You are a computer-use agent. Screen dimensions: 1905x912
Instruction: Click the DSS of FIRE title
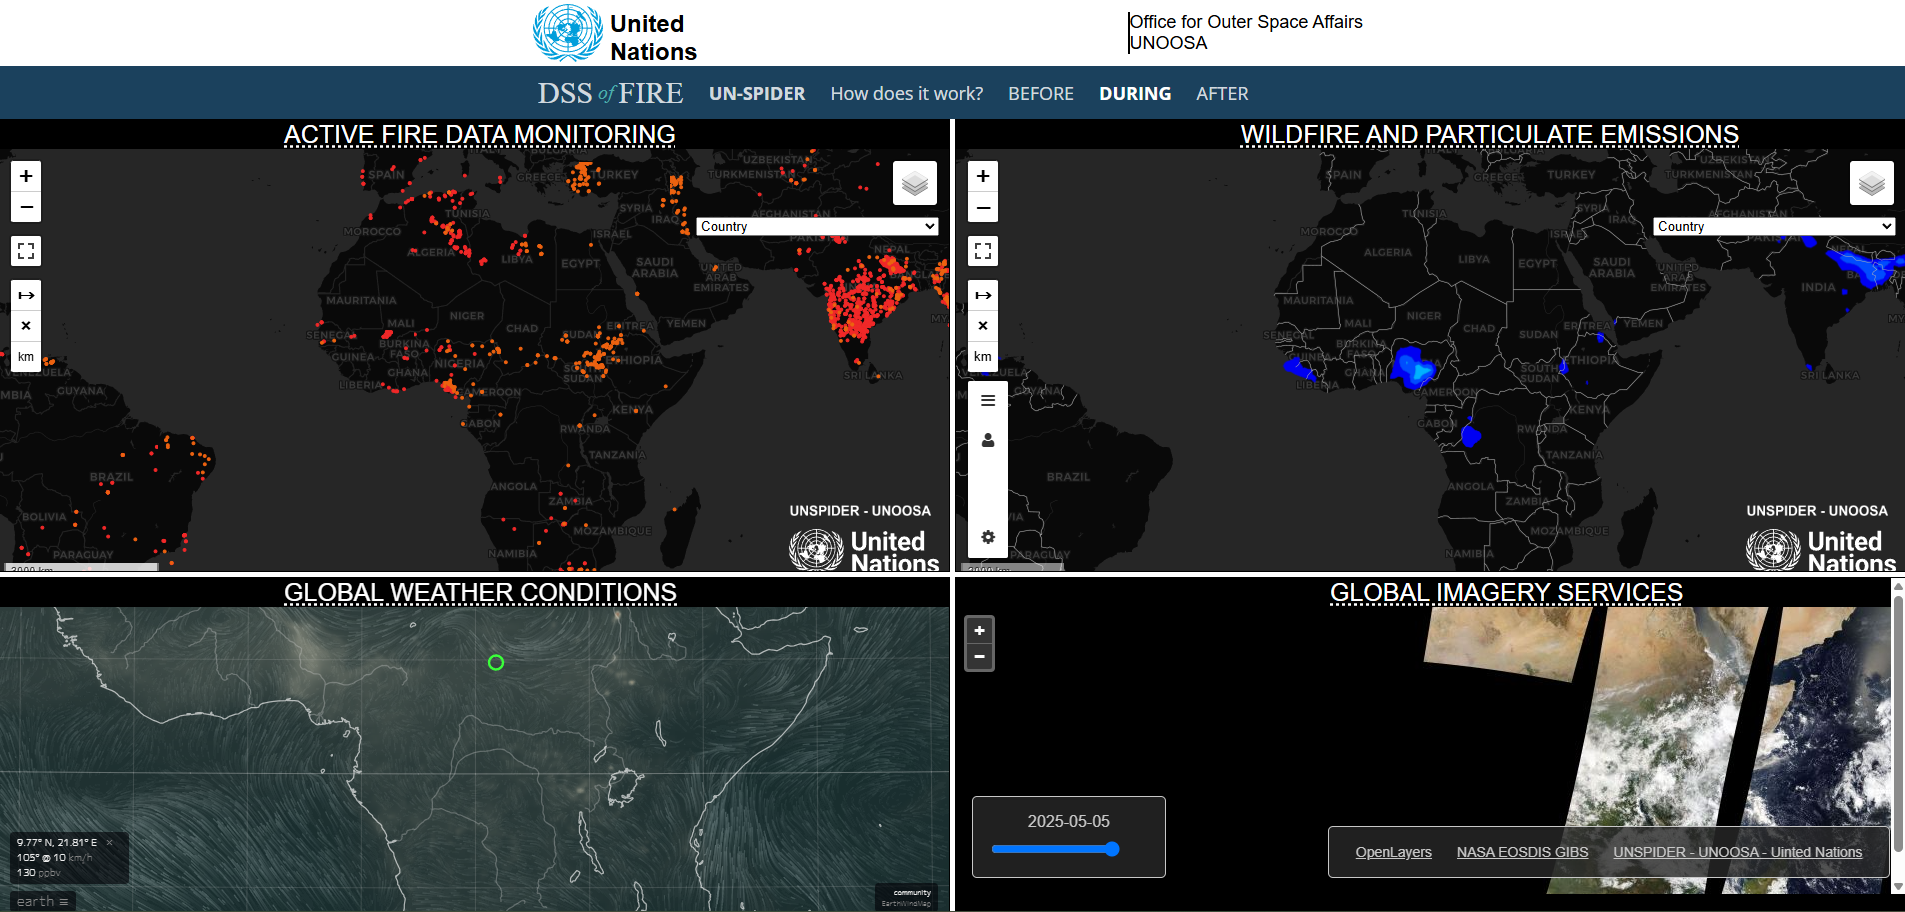(x=611, y=93)
